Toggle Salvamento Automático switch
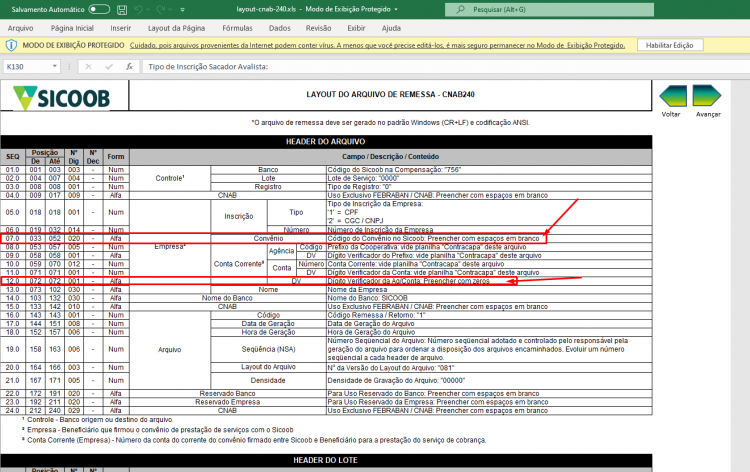This screenshot has width=750, height=472. click(99, 9)
